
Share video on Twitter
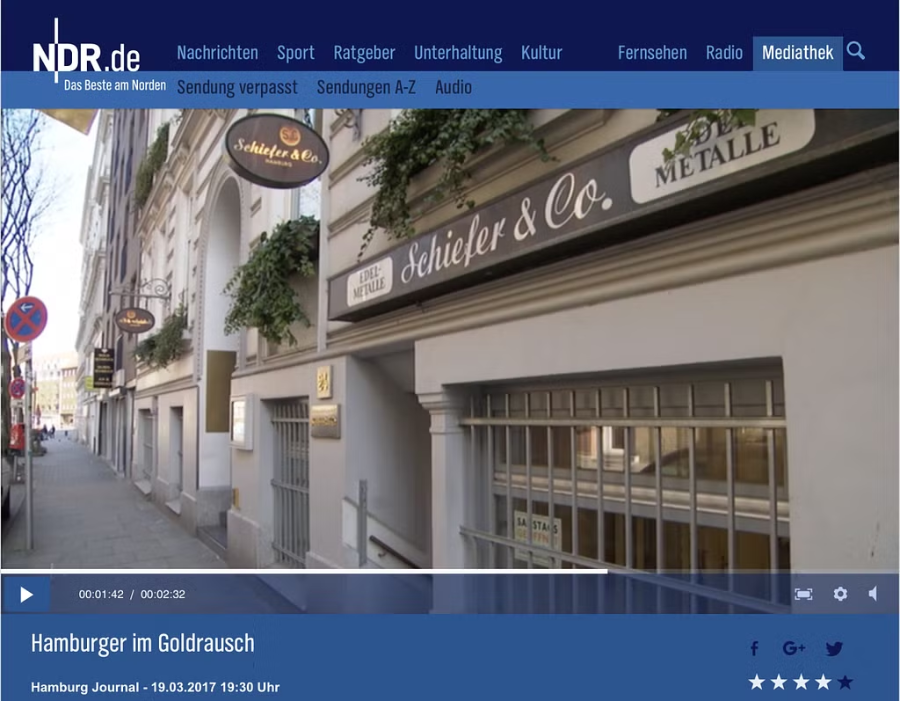click(x=834, y=649)
